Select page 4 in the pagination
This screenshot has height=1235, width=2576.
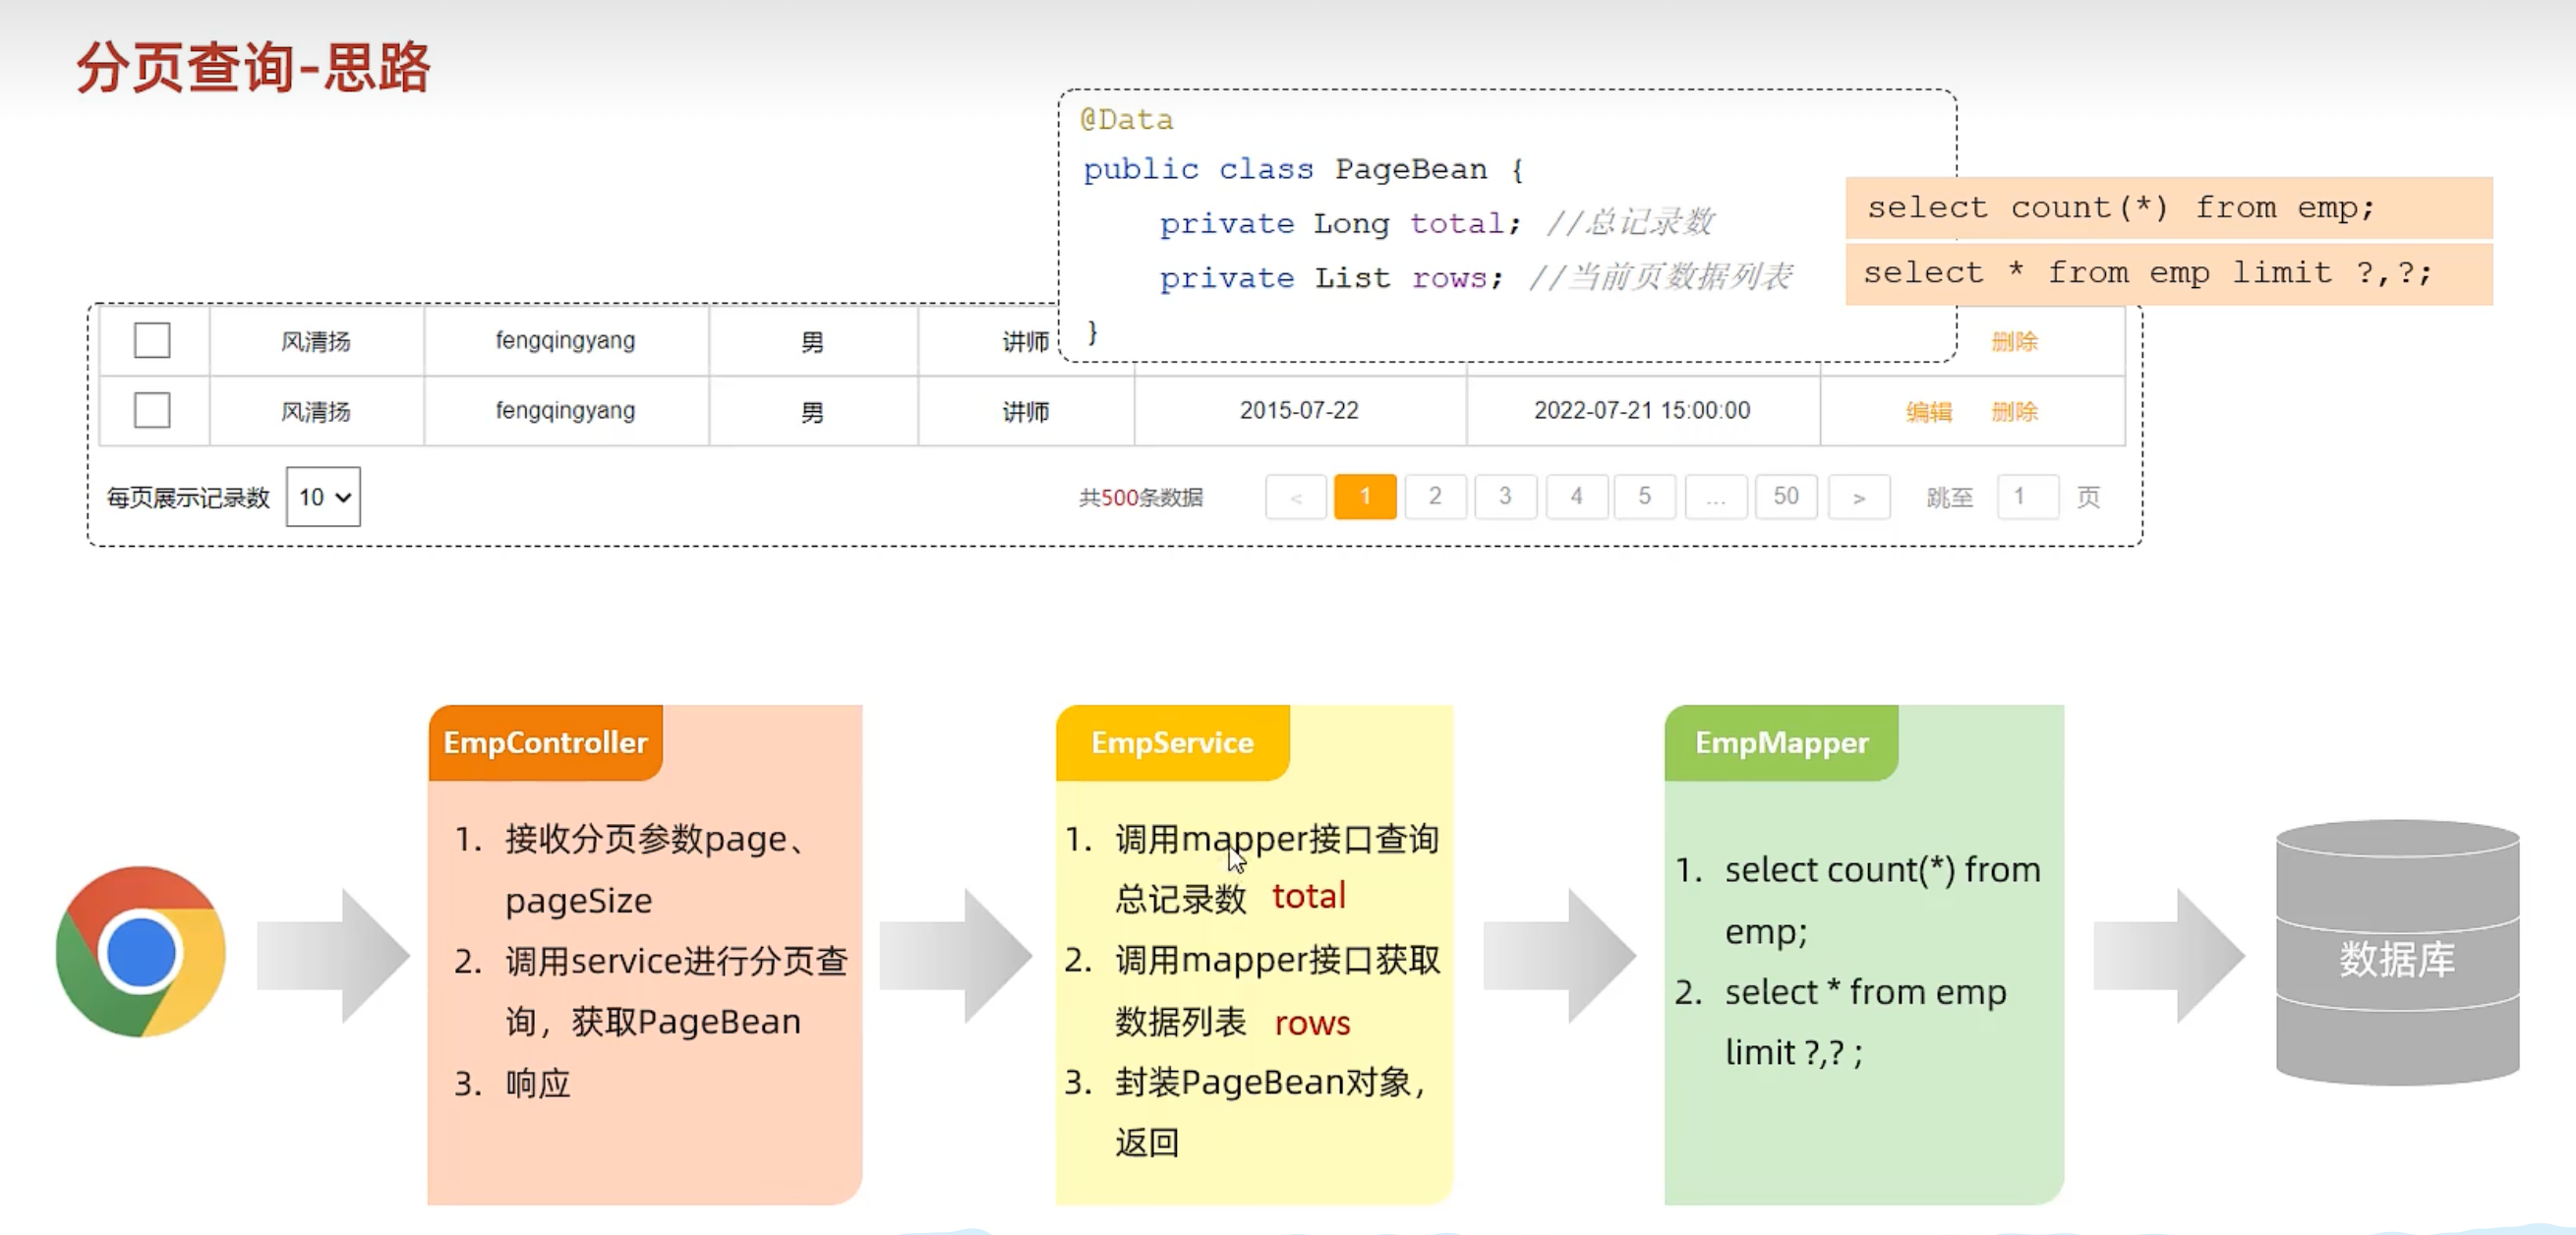pyautogui.click(x=1576, y=496)
